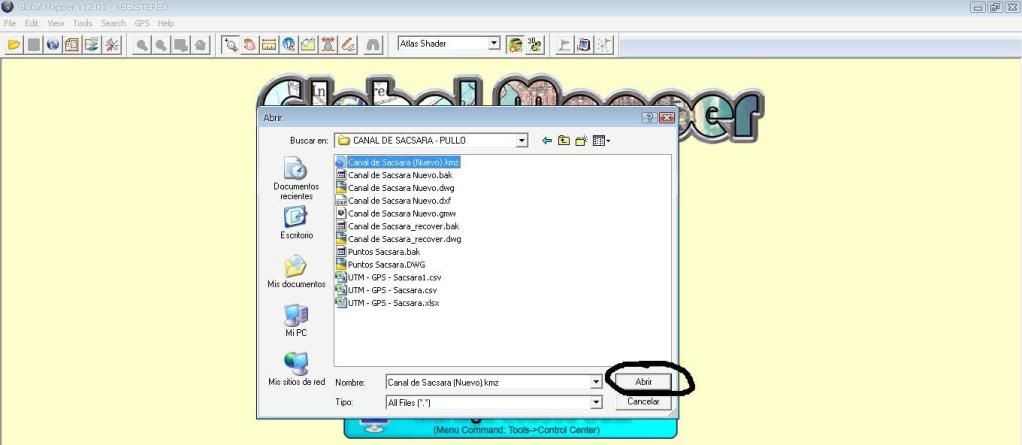Go back using the green arrow icon

547,140
